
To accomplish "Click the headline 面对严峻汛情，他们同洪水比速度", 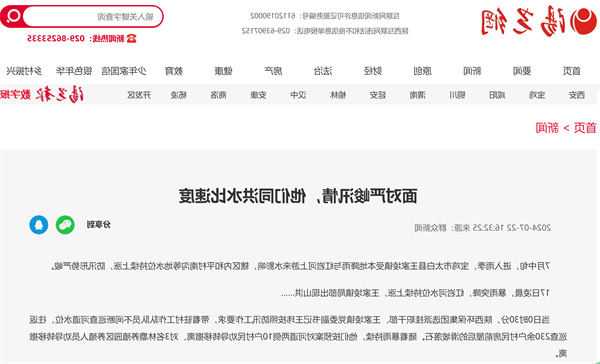I will 298,196.
